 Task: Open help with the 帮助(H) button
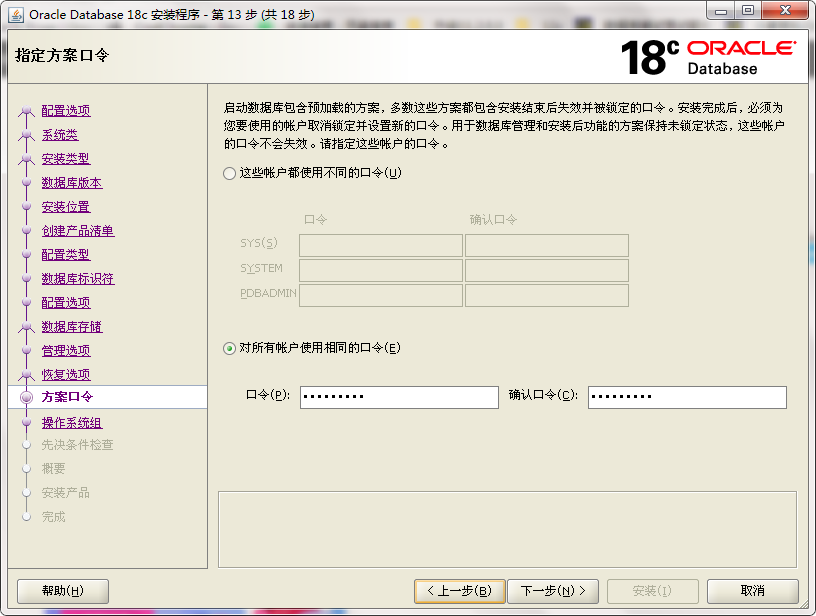pos(63,591)
